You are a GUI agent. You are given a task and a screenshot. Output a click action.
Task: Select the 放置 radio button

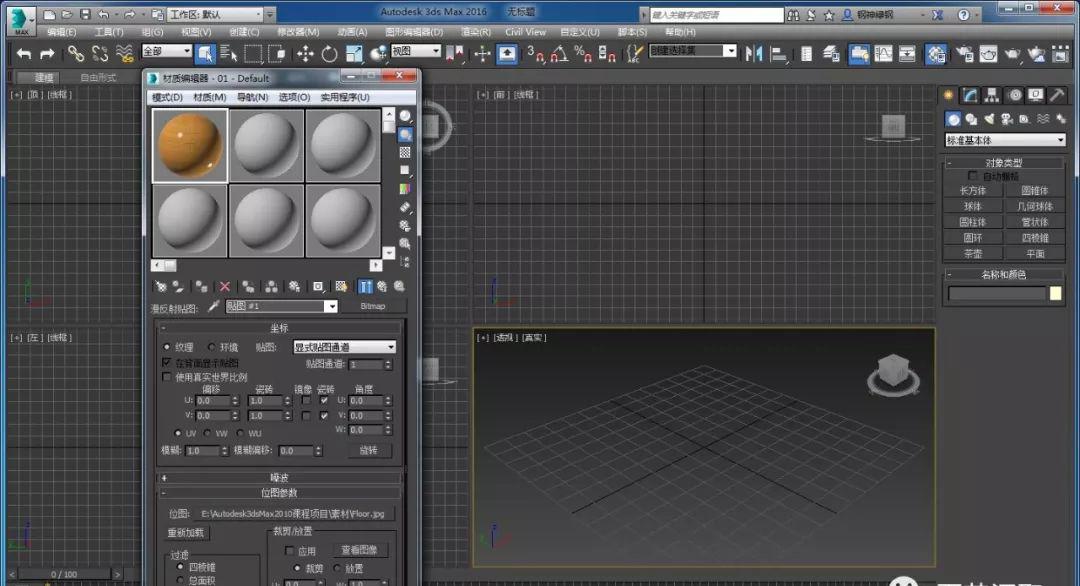(338, 568)
